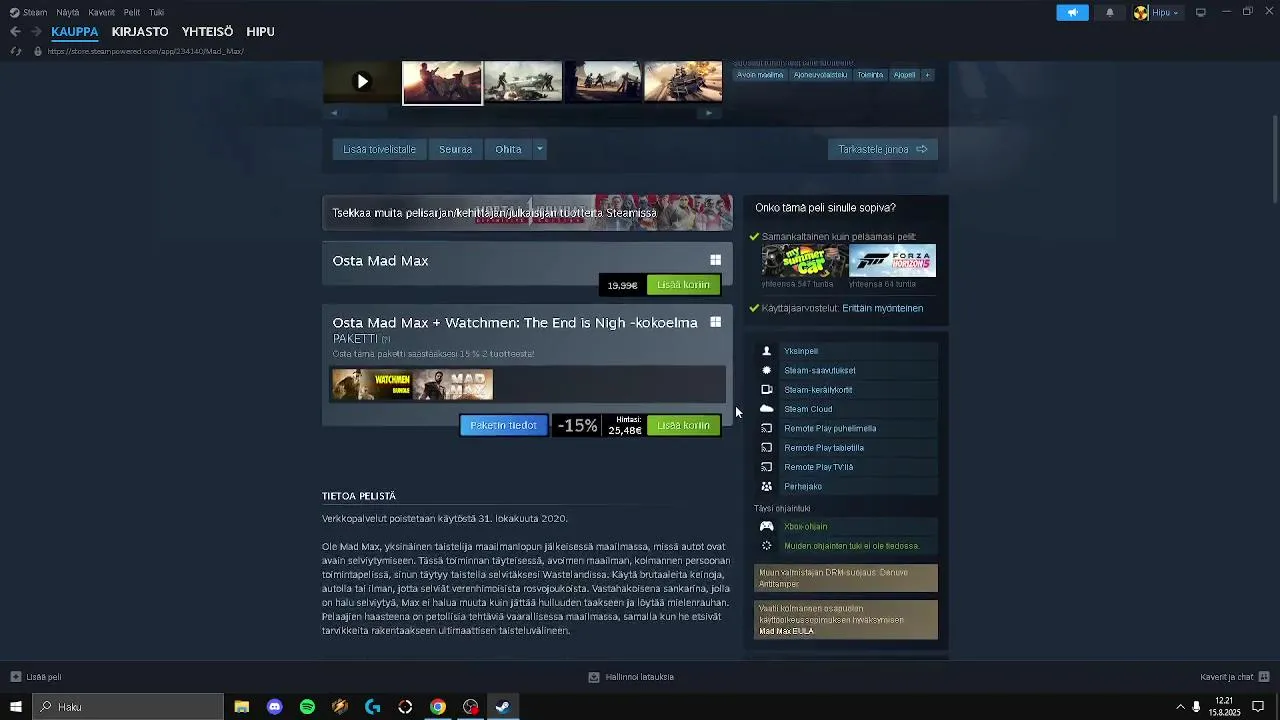Open the Ajopeli tag
Screen dimensions: 1280x720
(x=904, y=75)
